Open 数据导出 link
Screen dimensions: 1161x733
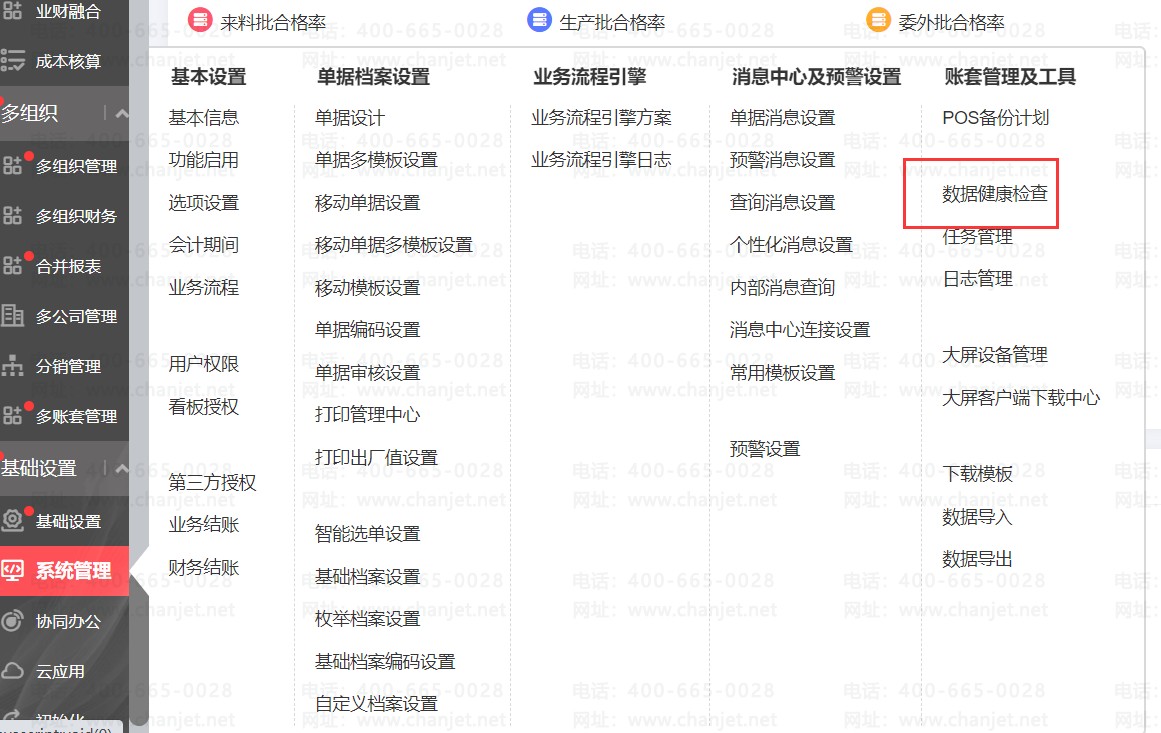[x=977, y=559]
